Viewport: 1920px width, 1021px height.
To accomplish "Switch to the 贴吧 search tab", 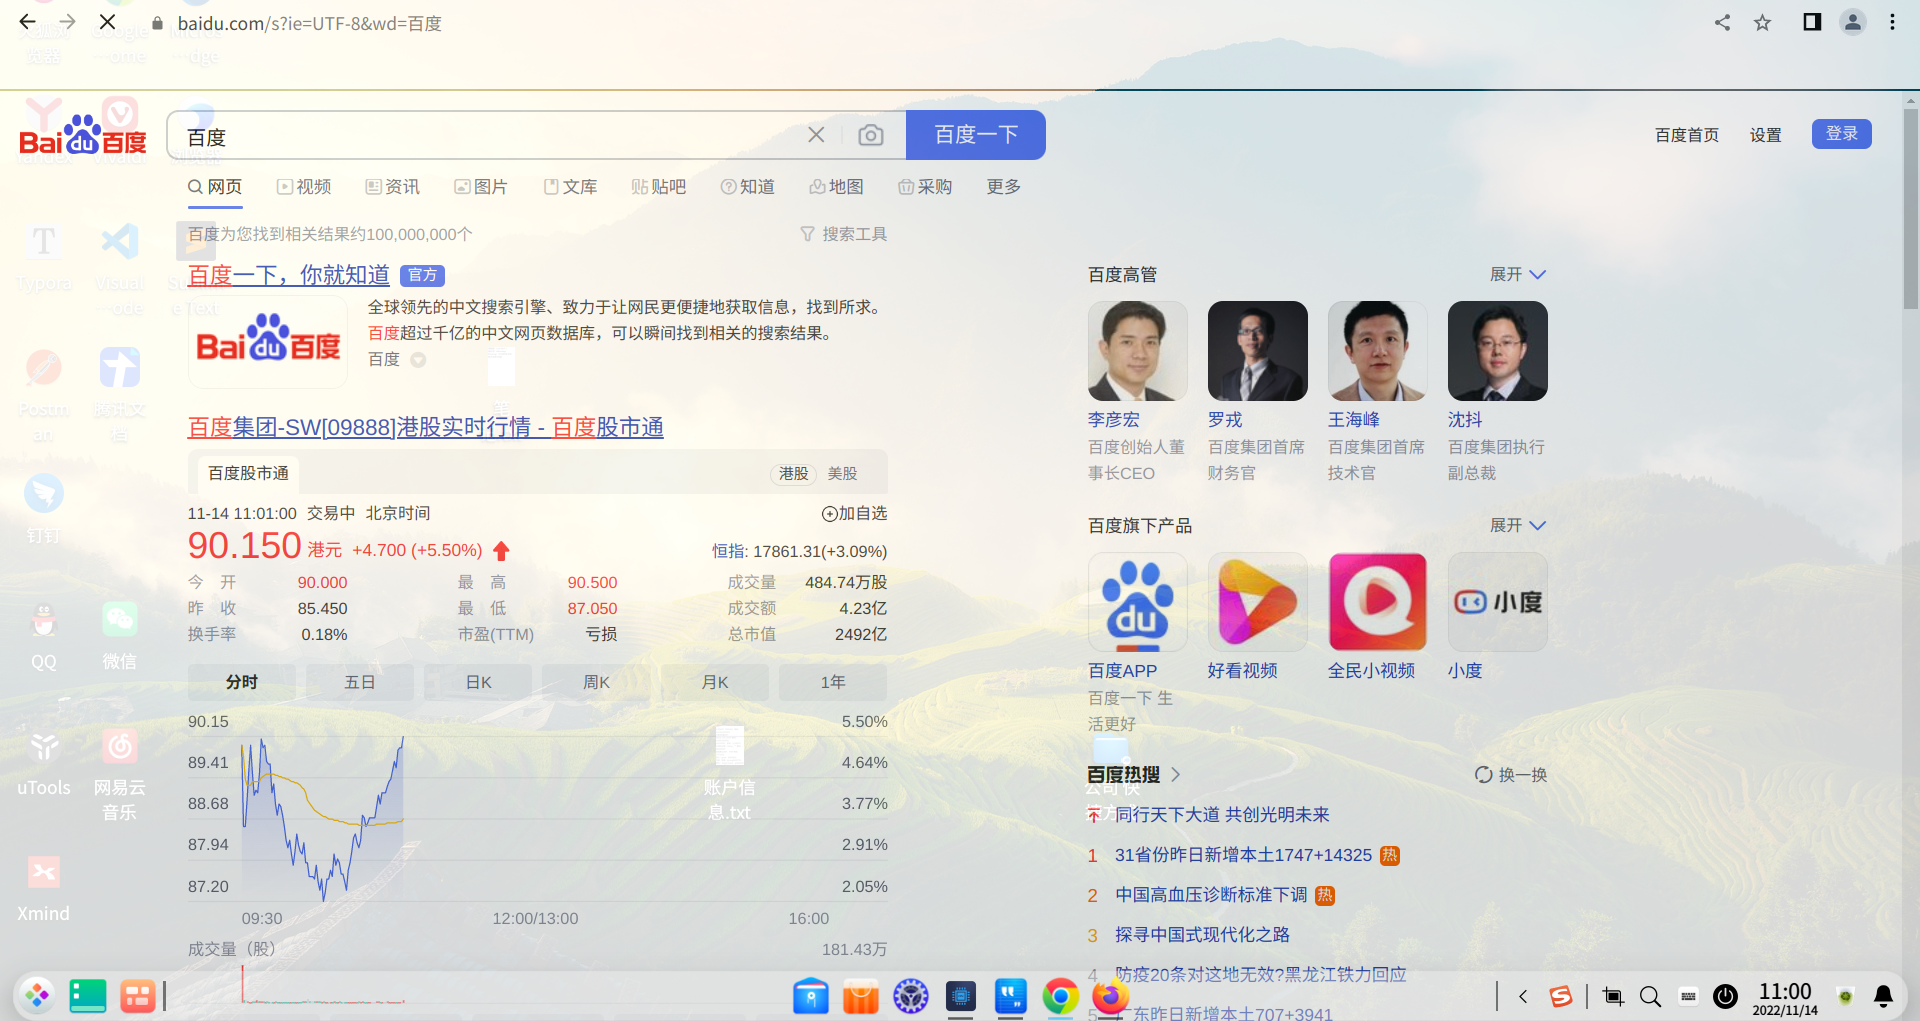I will pyautogui.click(x=659, y=187).
